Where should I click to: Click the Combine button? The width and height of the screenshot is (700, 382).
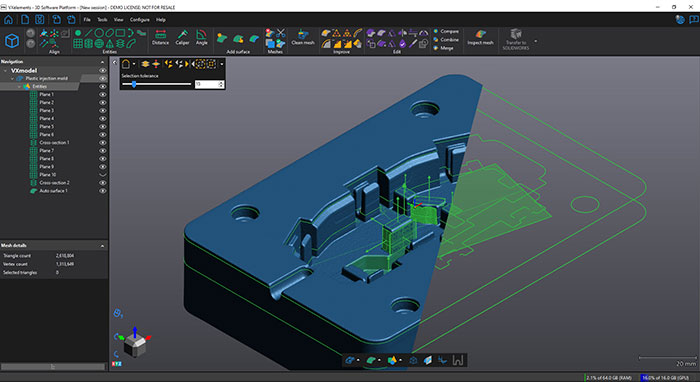tap(446, 39)
